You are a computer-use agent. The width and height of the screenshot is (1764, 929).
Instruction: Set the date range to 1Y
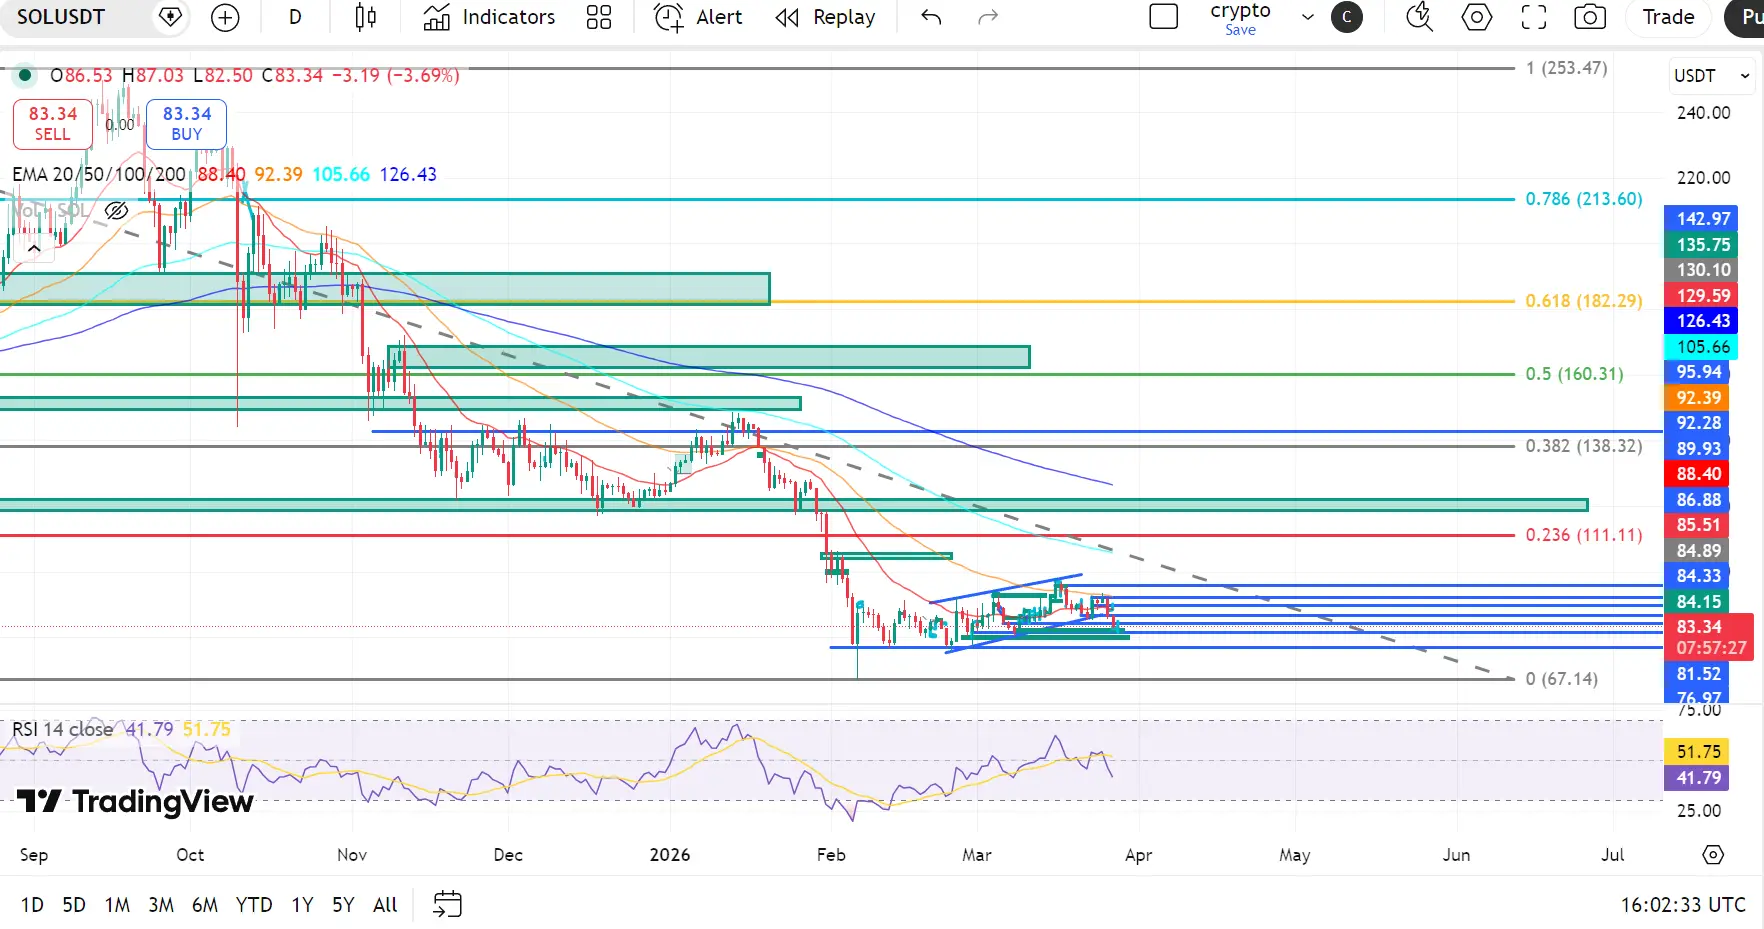[x=302, y=905]
